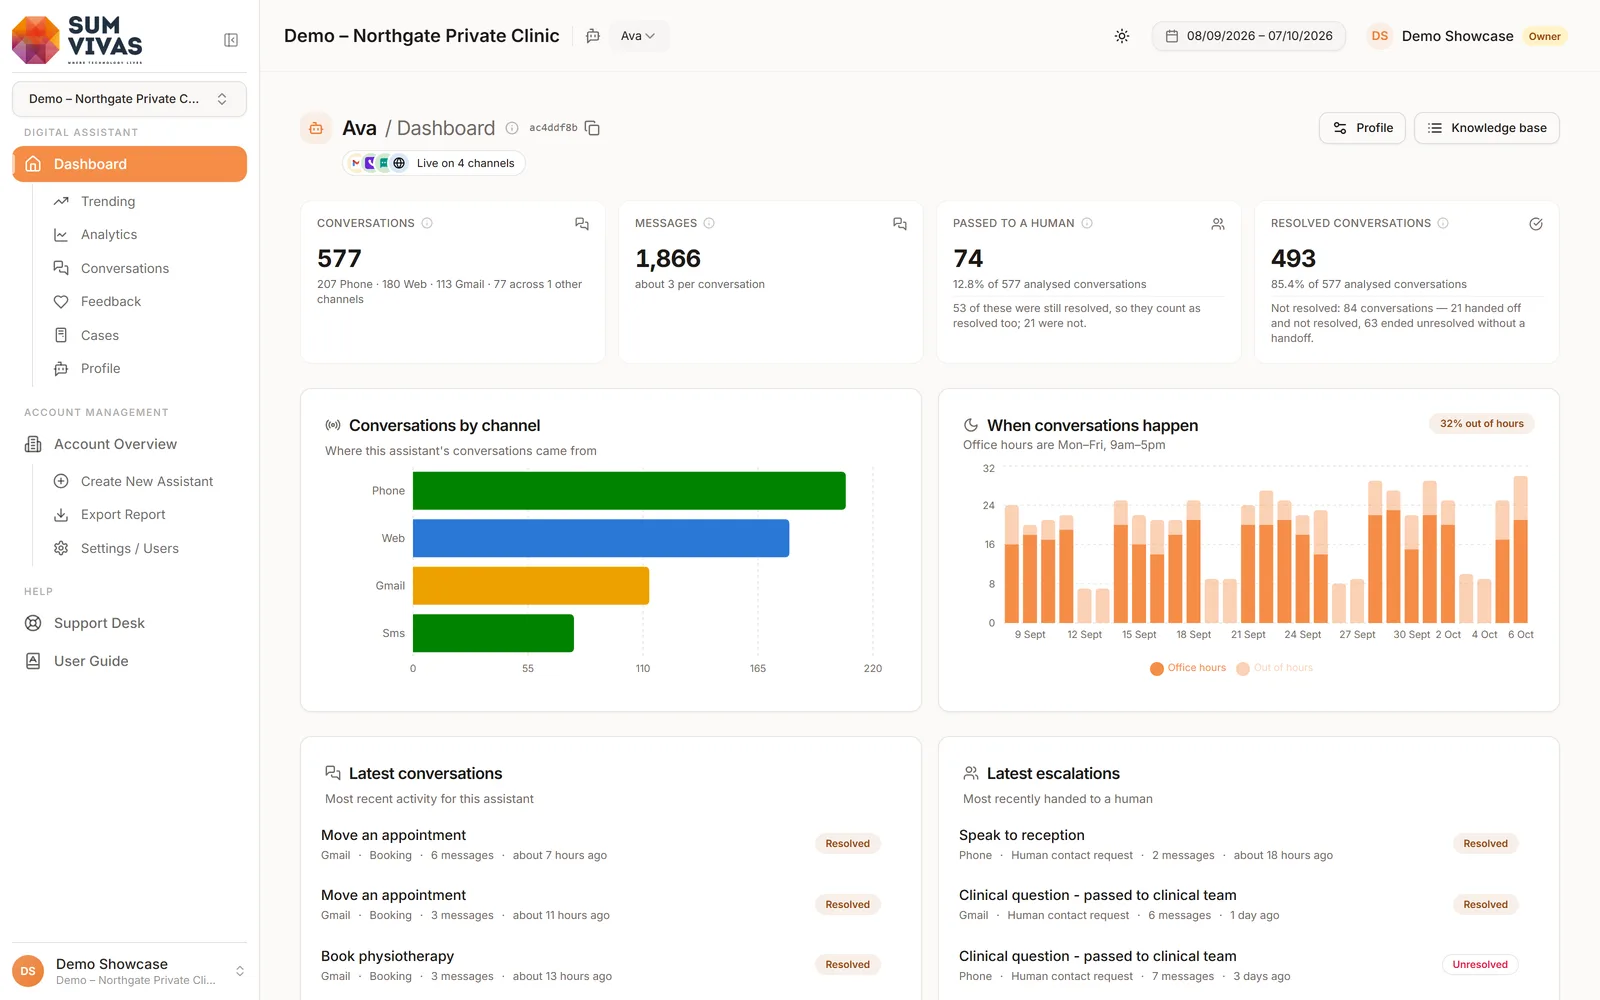Copy the assistant ID ac4ddf8b
Screen dimensions: 1600x1000
(x=592, y=128)
